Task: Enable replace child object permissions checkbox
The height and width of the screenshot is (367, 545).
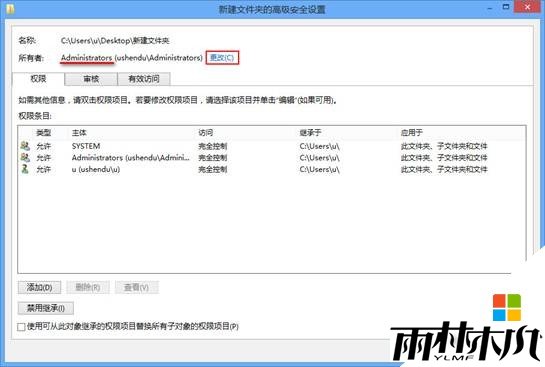Action: tap(21, 327)
